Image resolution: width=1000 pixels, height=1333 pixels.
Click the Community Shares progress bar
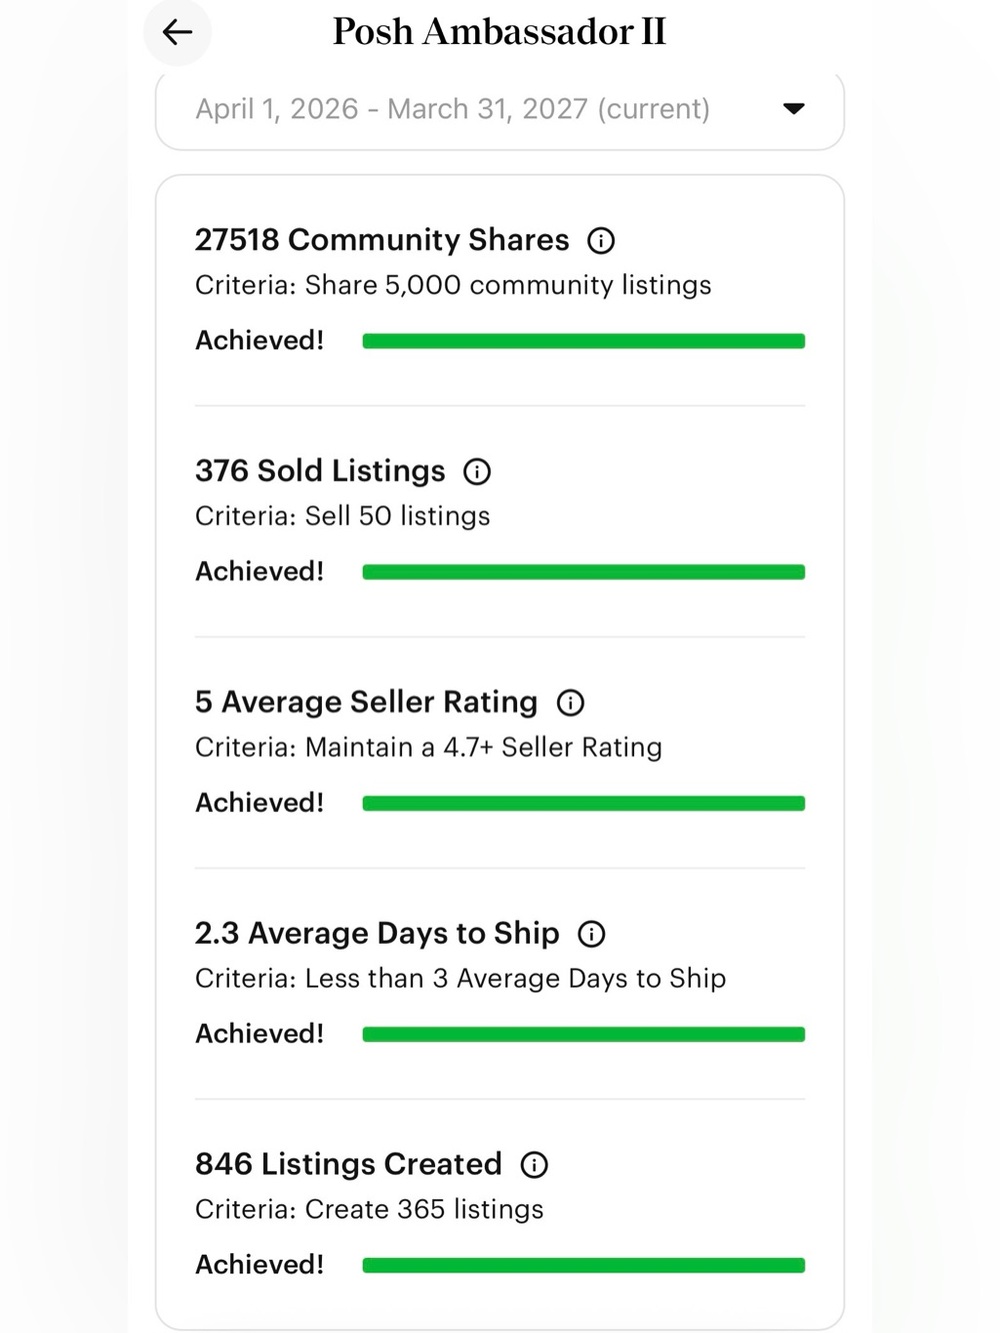point(584,341)
